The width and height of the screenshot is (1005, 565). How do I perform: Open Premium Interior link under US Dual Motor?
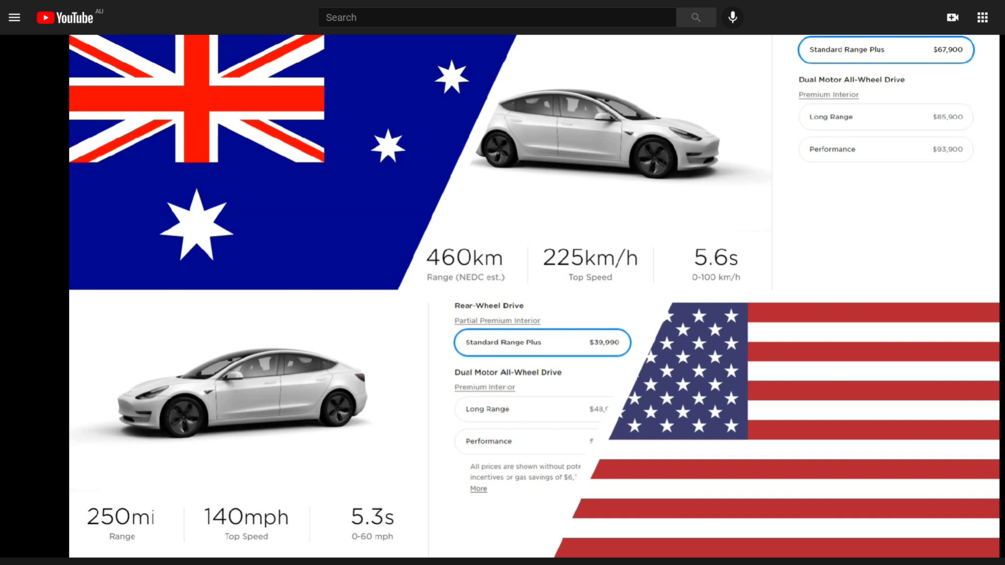485,387
